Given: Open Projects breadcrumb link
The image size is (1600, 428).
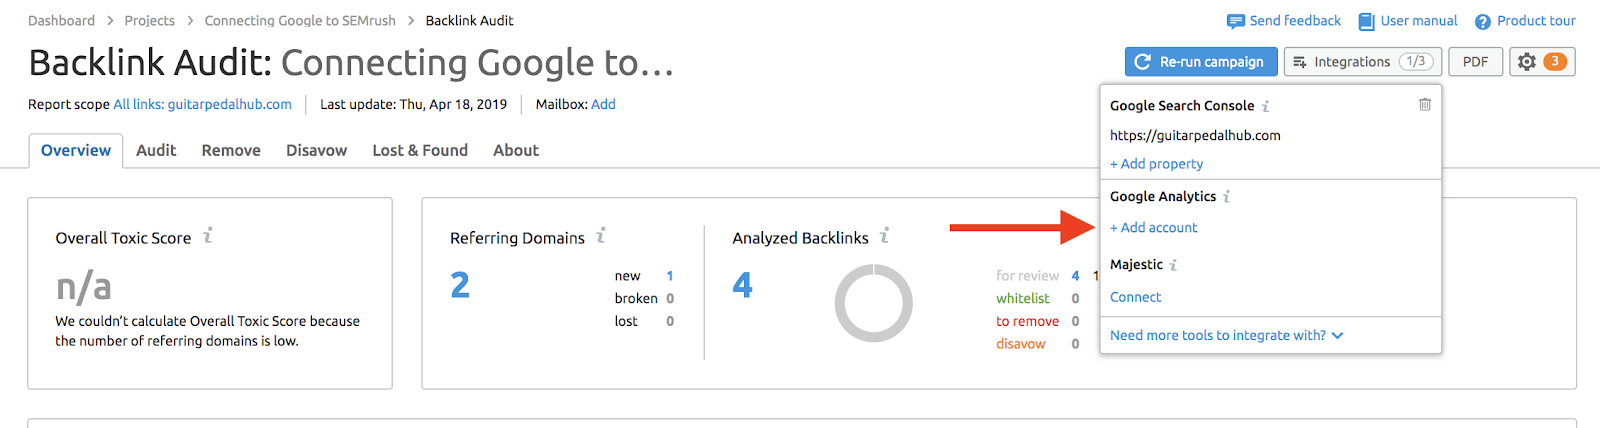Looking at the screenshot, I should tap(149, 20).
